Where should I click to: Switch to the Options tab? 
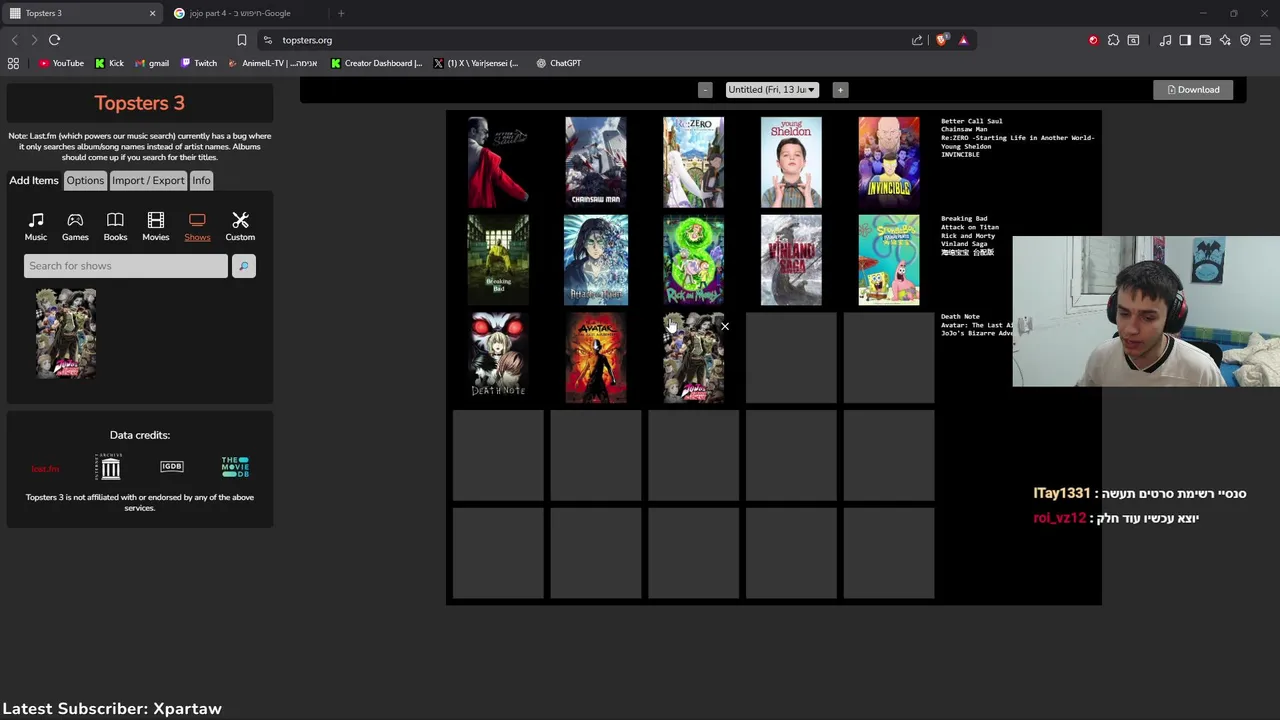click(x=85, y=180)
